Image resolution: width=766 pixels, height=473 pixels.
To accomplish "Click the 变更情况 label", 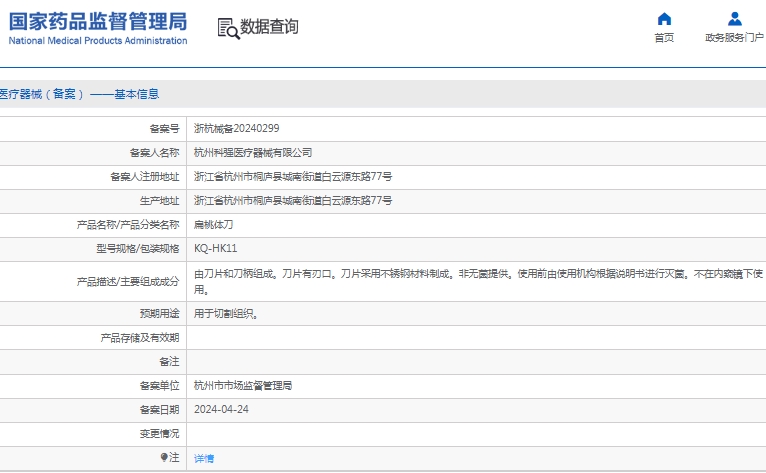I will point(160,434).
